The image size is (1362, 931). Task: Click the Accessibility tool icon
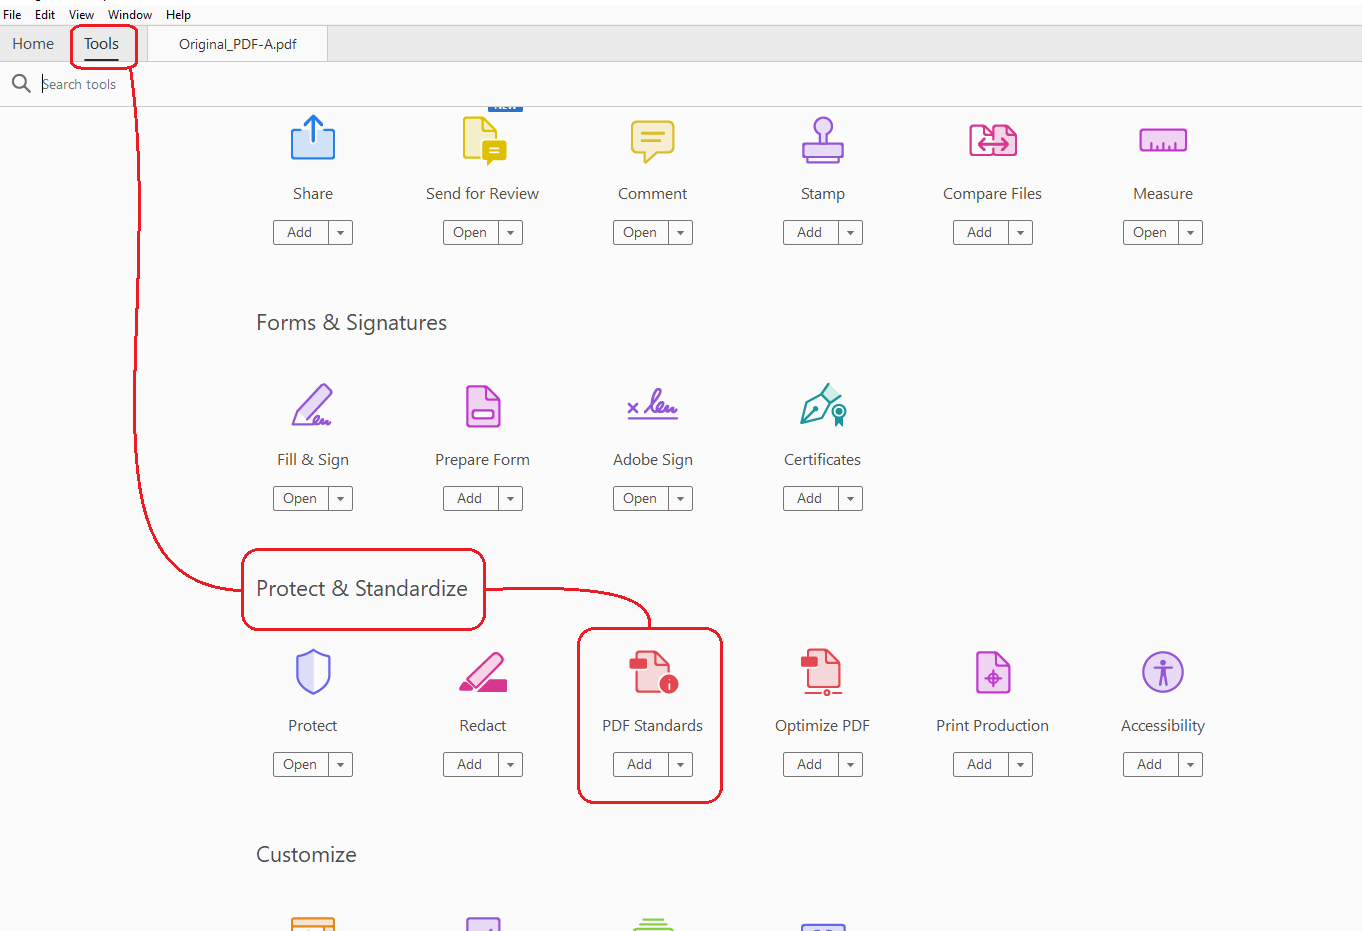(1162, 671)
